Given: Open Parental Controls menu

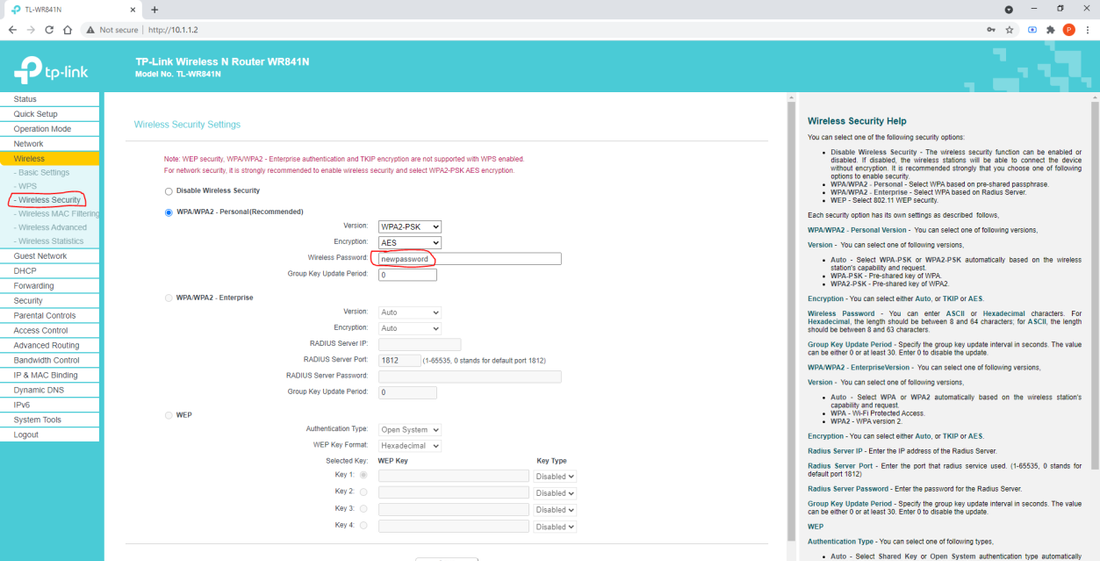Looking at the screenshot, I should pyautogui.click(x=49, y=316).
